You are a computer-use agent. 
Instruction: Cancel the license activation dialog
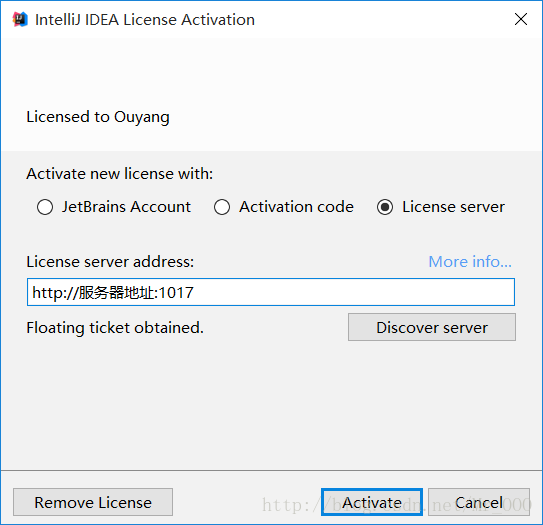479,502
